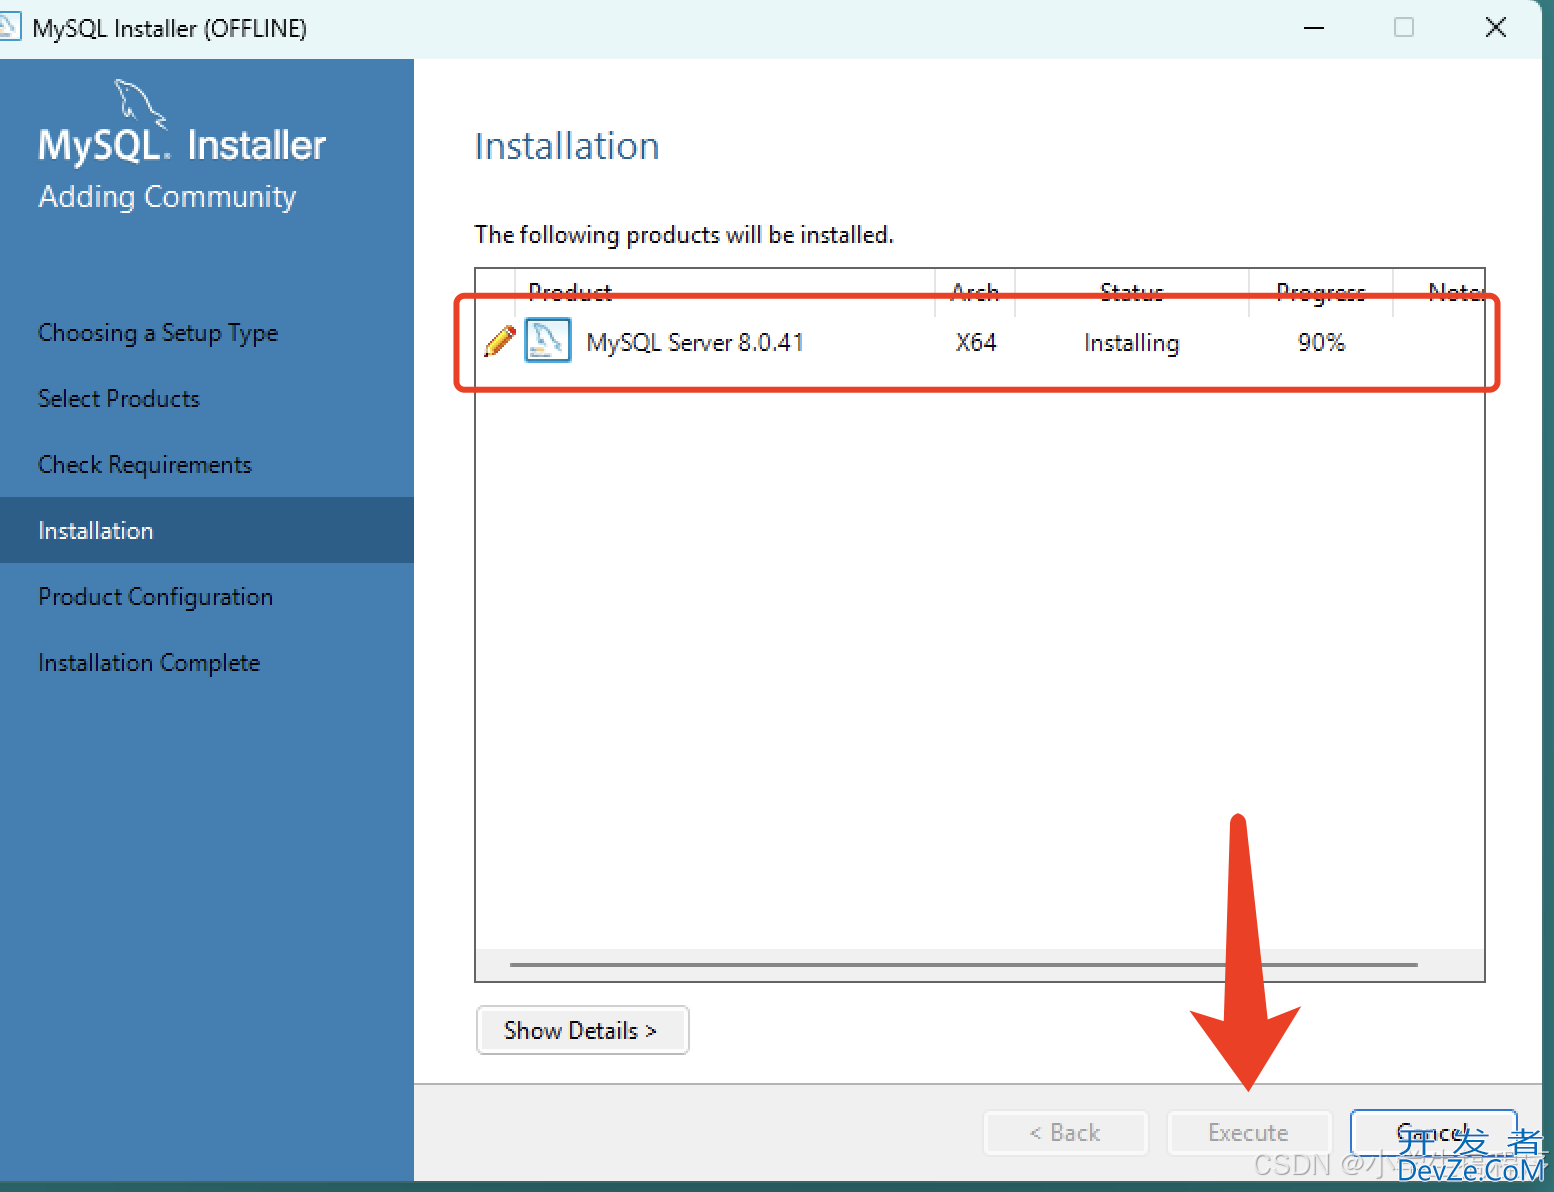Click the 90% progress value
1554x1192 pixels.
(x=1321, y=342)
